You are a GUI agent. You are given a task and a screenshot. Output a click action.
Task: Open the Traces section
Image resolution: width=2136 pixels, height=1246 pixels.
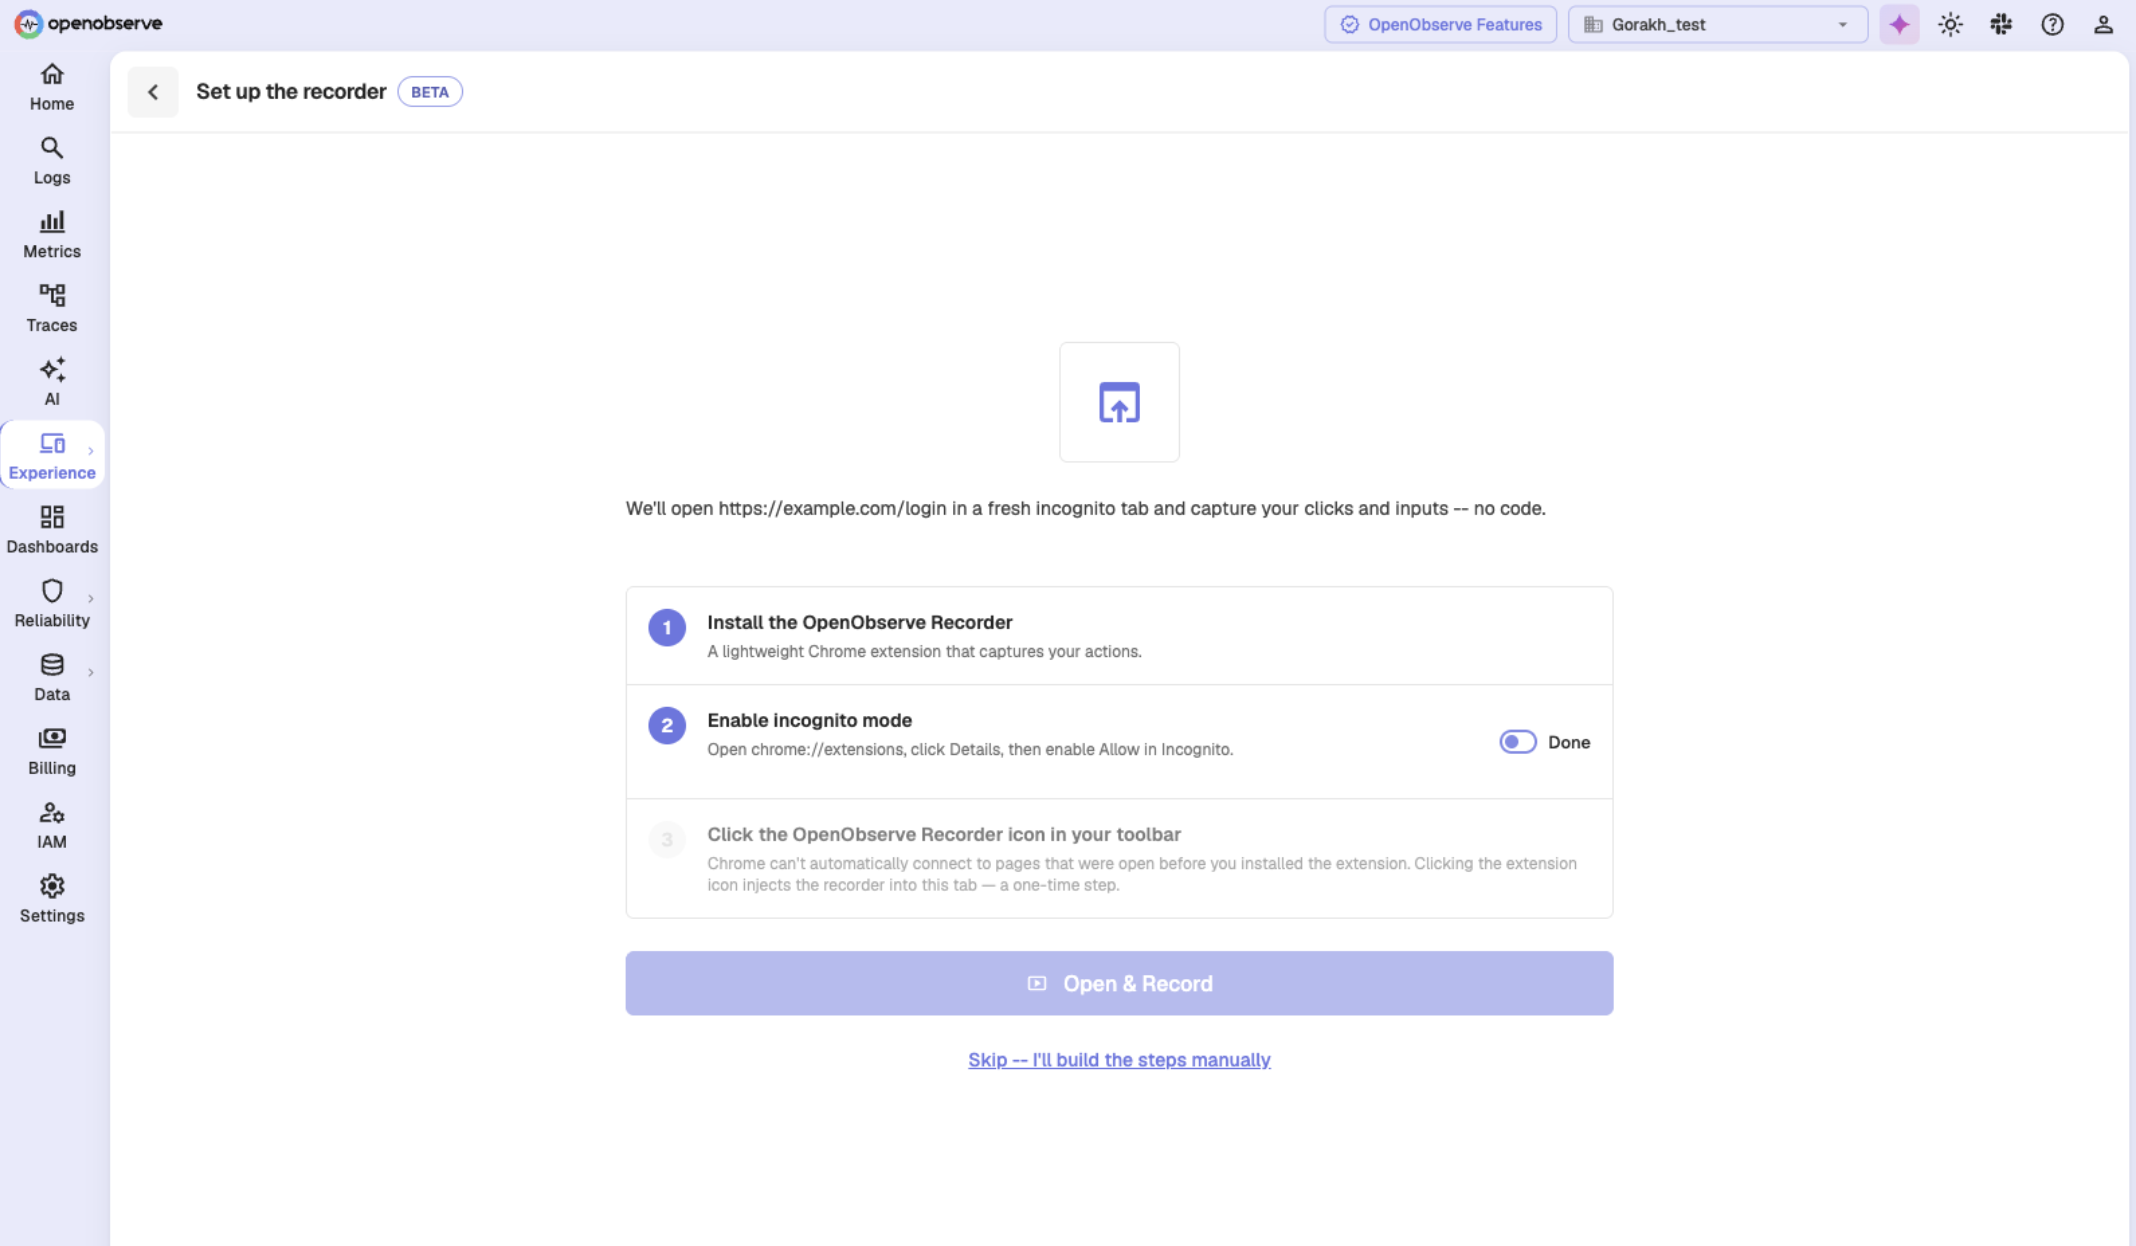[x=52, y=309]
